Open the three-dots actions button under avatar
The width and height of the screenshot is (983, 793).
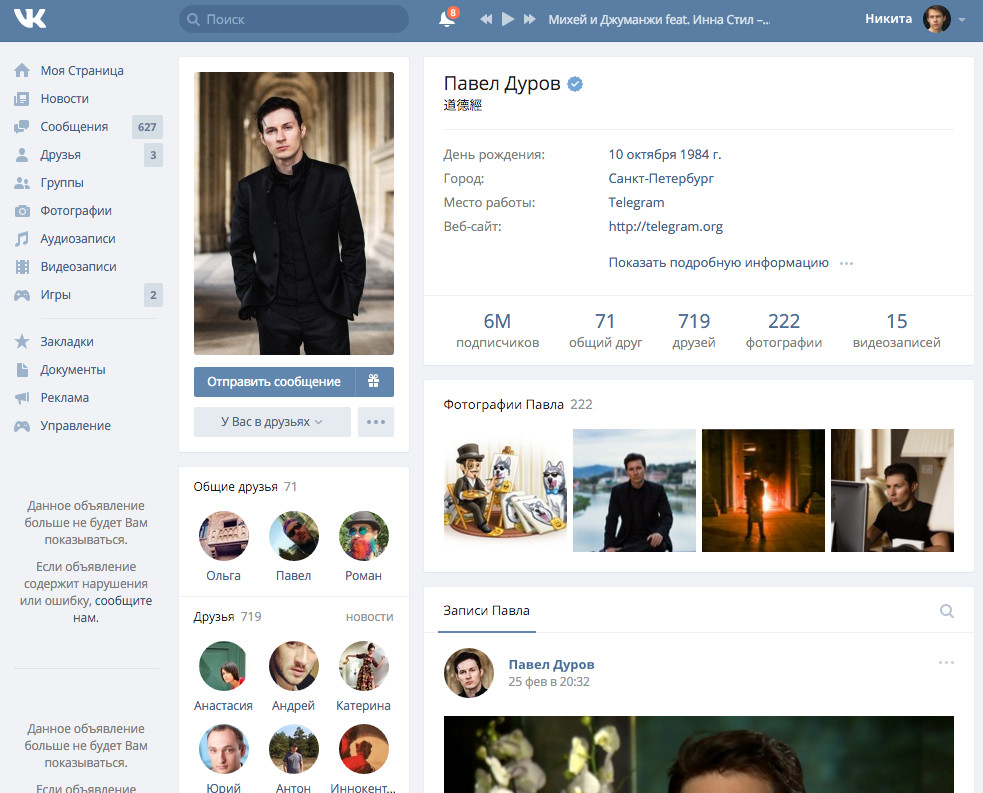[x=376, y=422]
